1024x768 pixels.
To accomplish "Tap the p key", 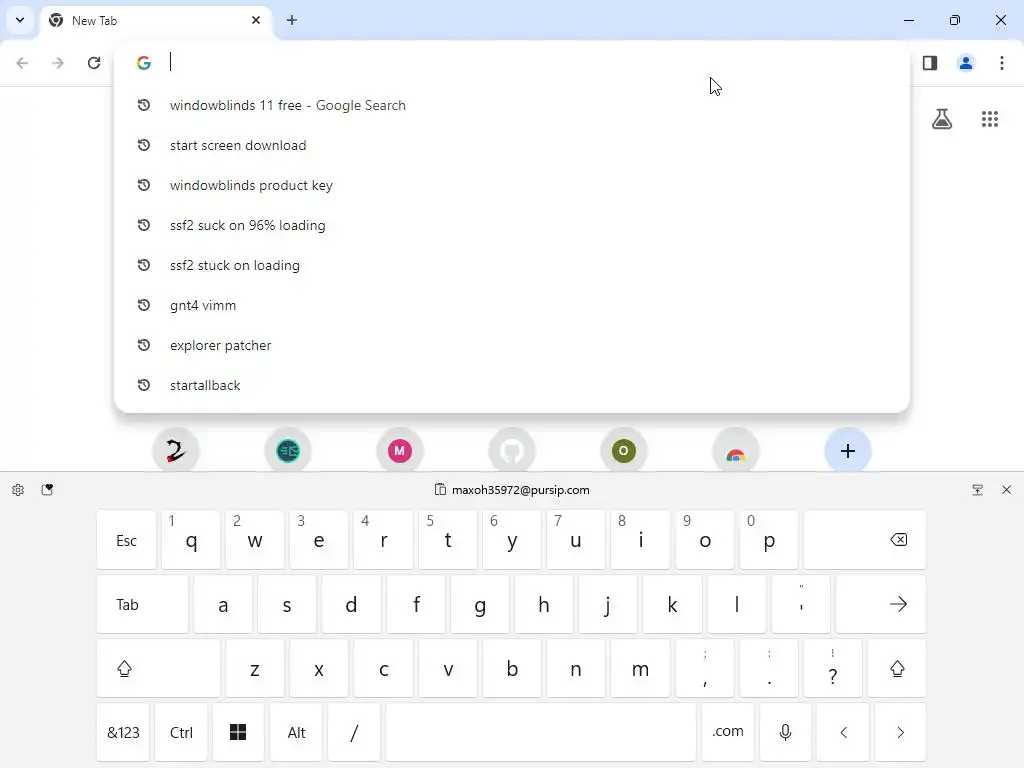I will click(x=769, y=540).
